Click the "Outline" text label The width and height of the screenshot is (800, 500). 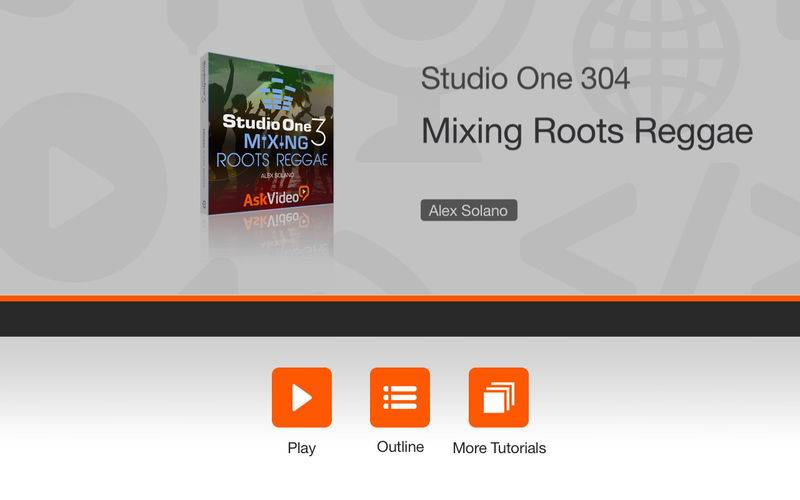(x=400, y=447)
